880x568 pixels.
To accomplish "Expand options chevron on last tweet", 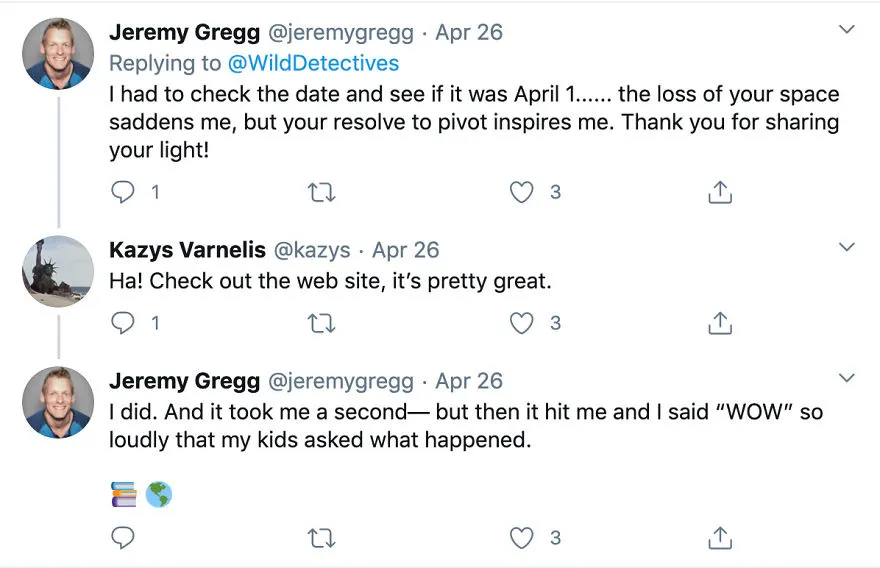I will pyautogui.click(x=846, y=378).
